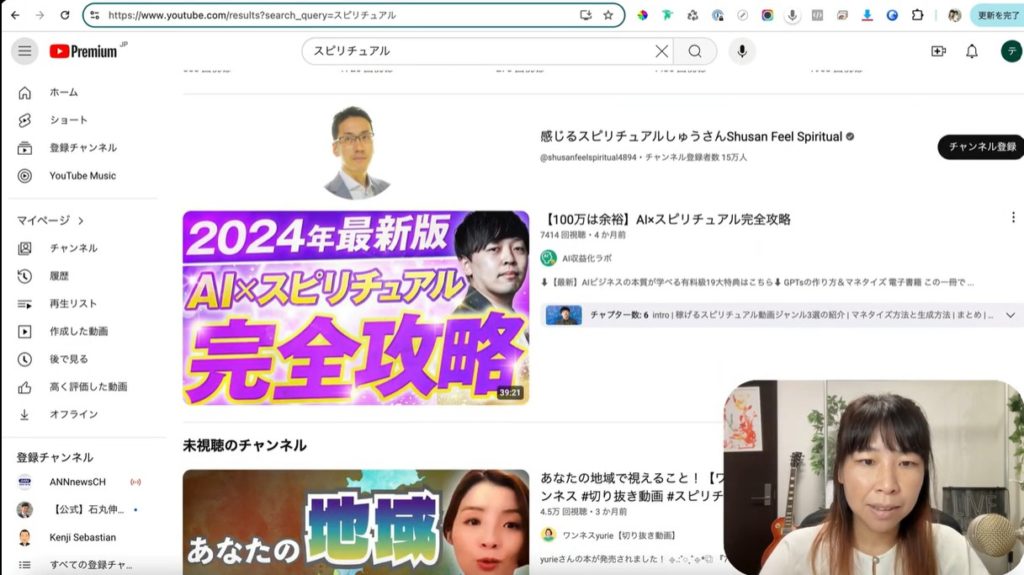Clear the search box with X
Viewport: 1024px width, 575px height.
point(661,51)
